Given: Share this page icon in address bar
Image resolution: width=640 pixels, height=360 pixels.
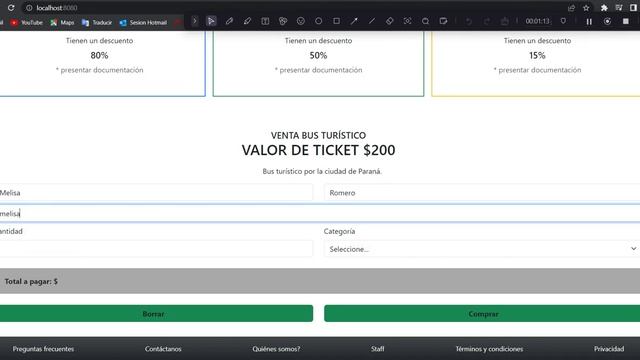Looking at the screenshot, I should click(x=571, y=8).
